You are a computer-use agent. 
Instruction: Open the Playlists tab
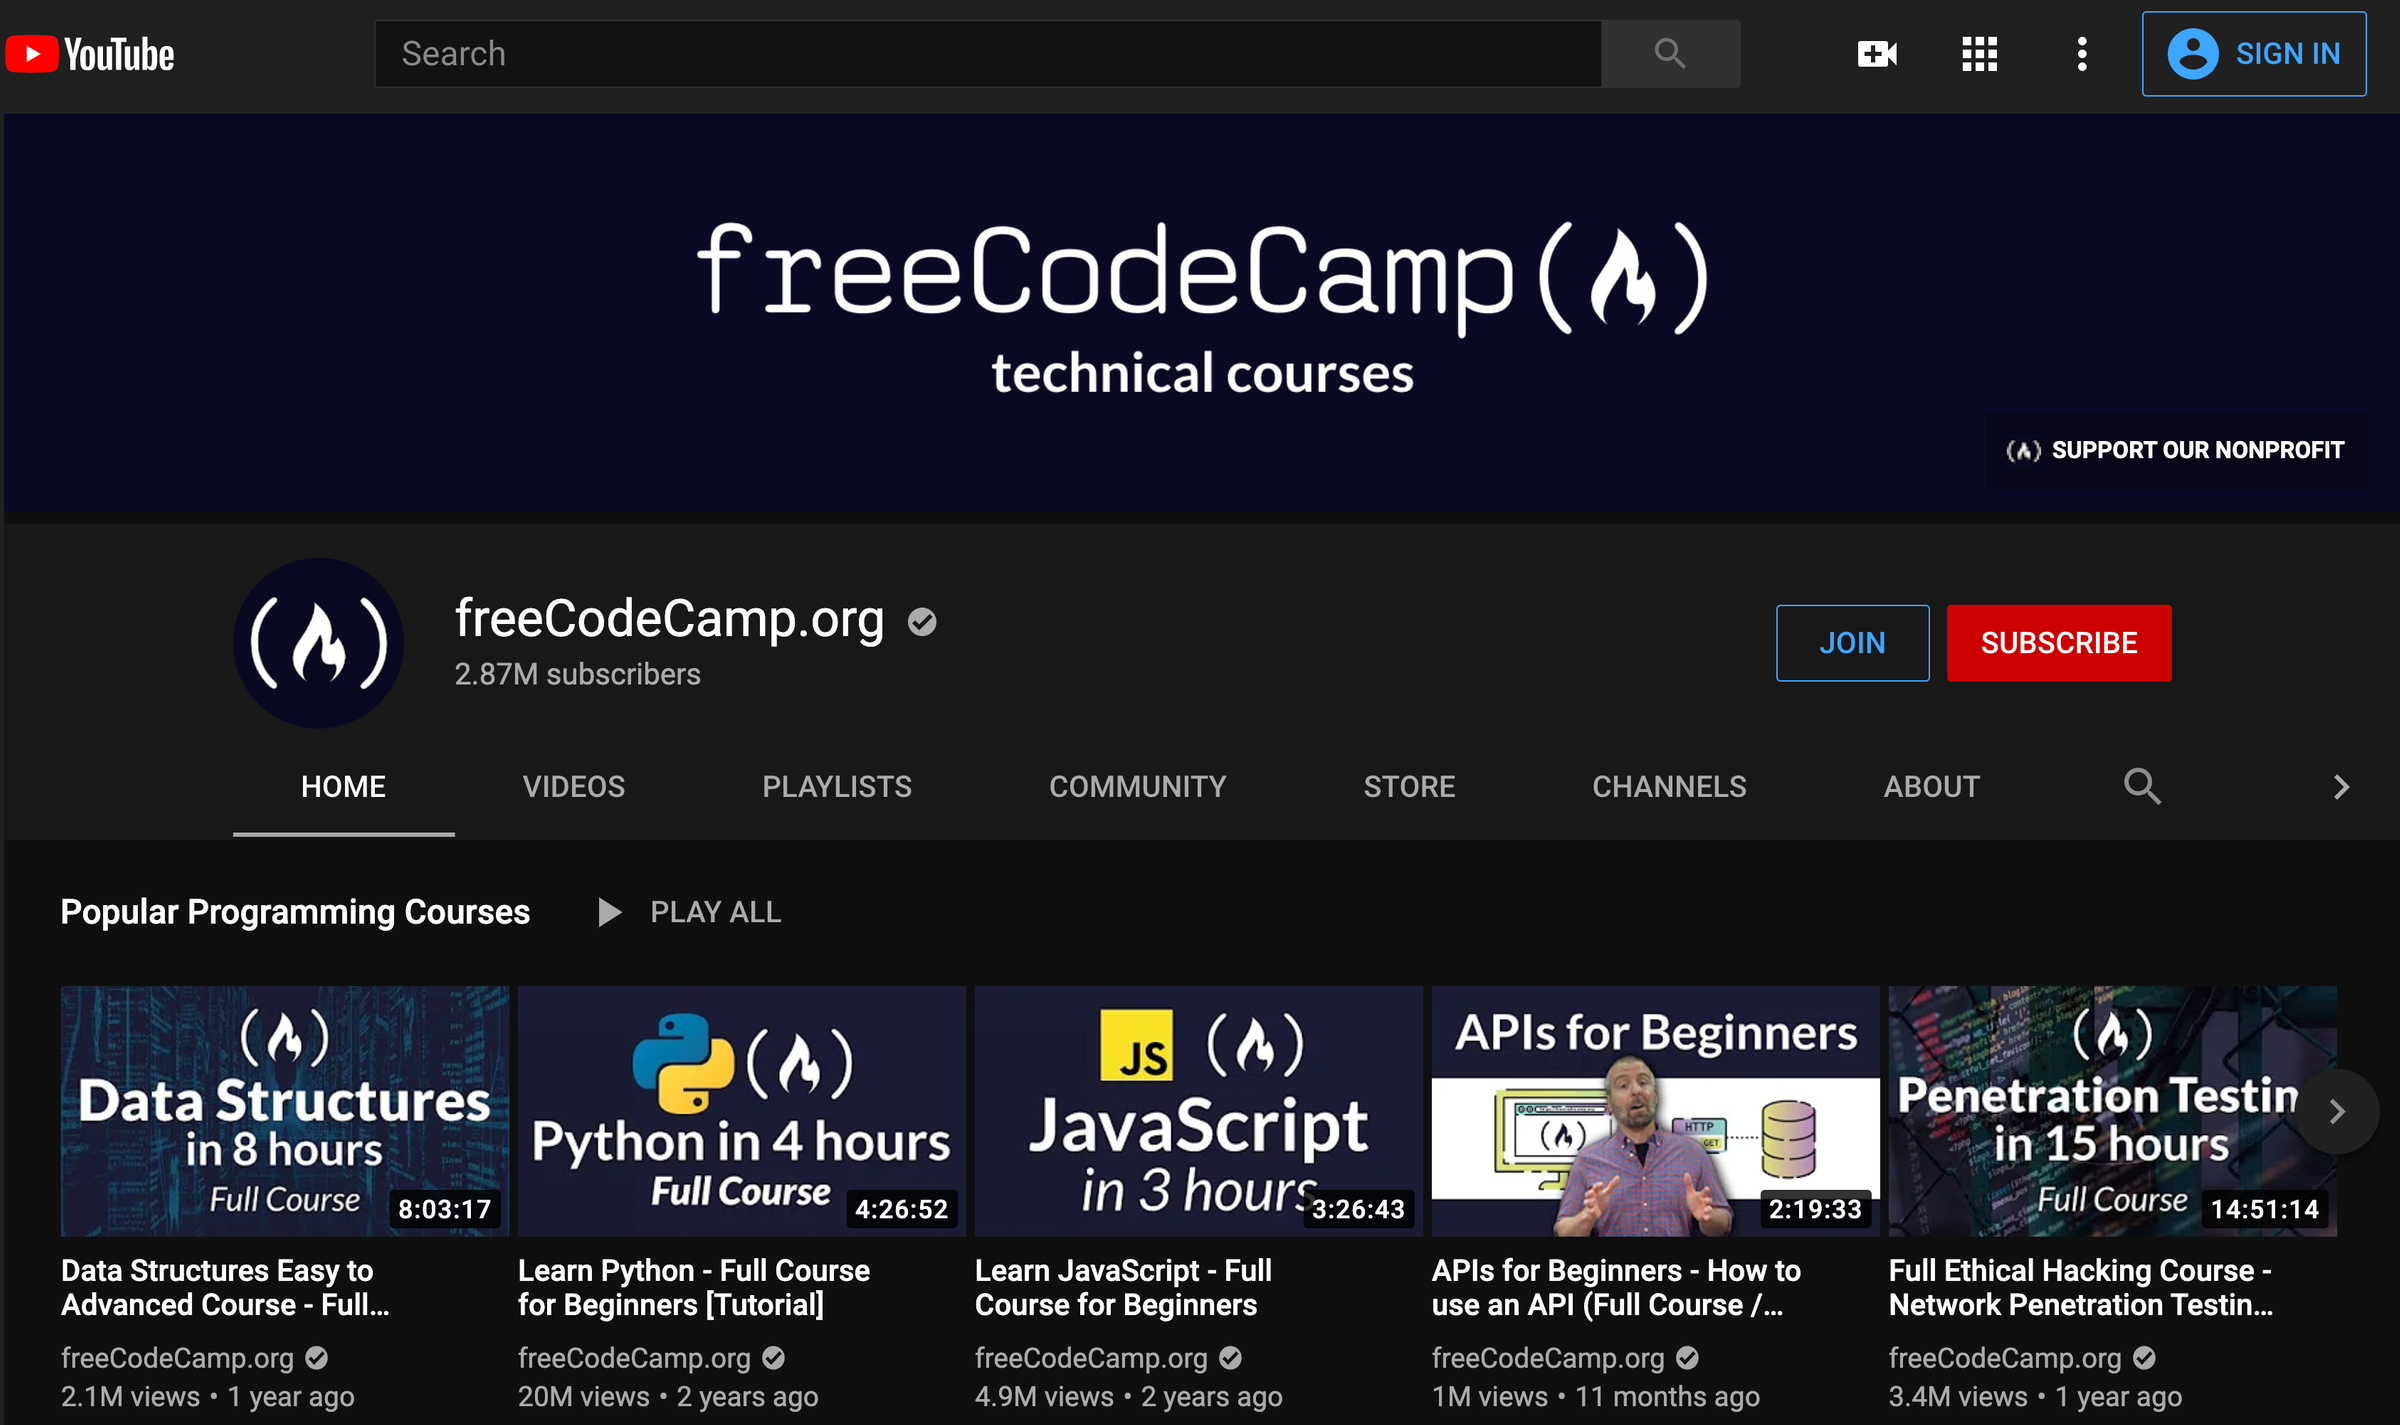pyautogui.click(x=836, y=787)
